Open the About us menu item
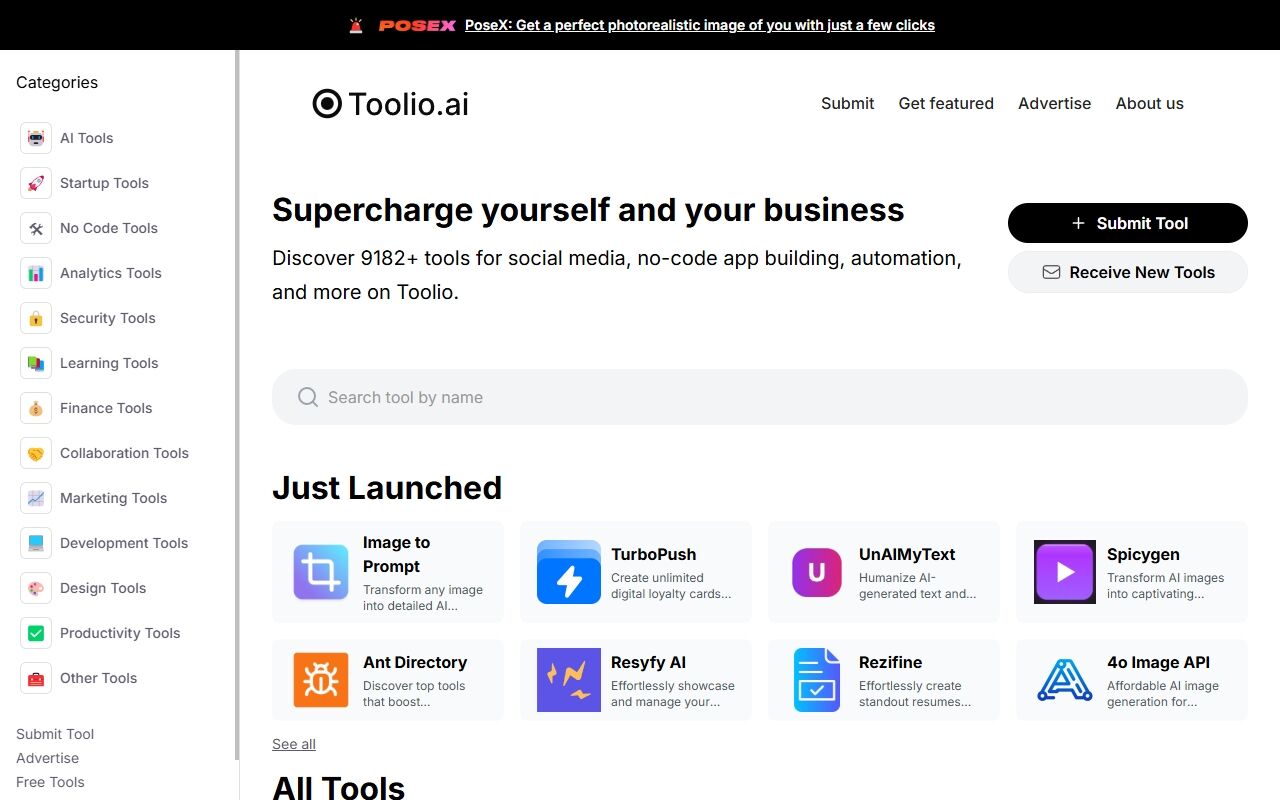 (x=1150, y=103)
